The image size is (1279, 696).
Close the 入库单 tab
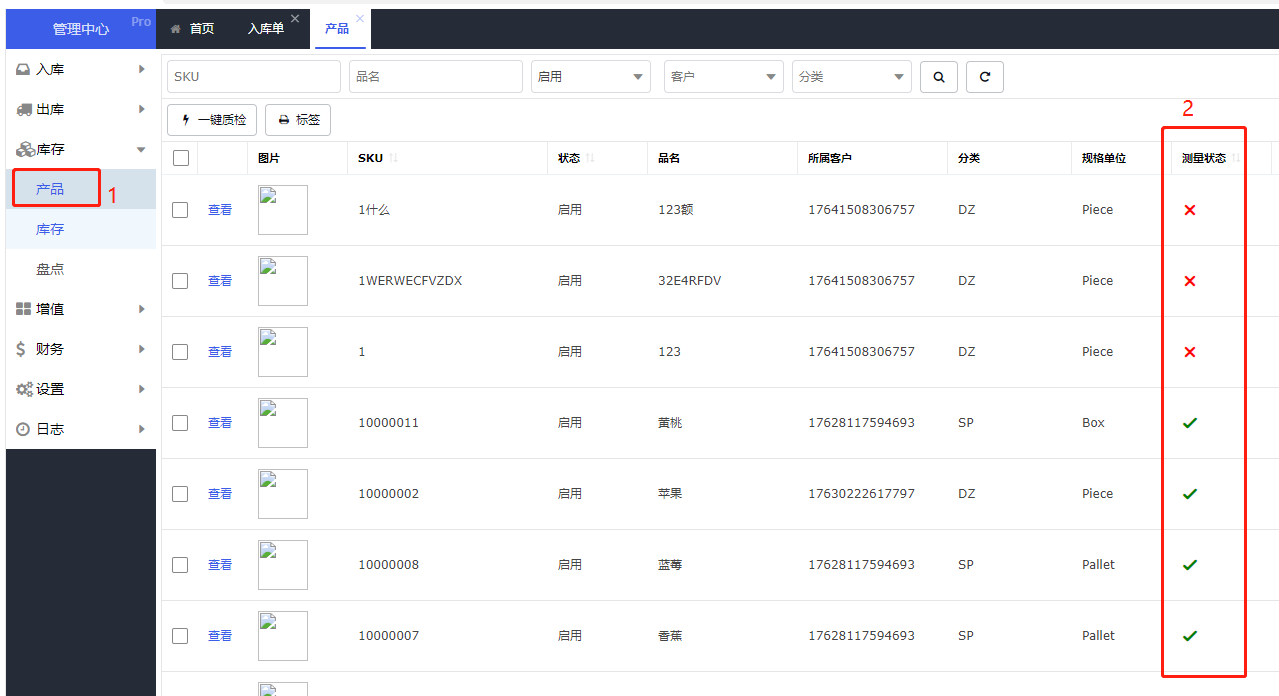(x=295, y=19)
